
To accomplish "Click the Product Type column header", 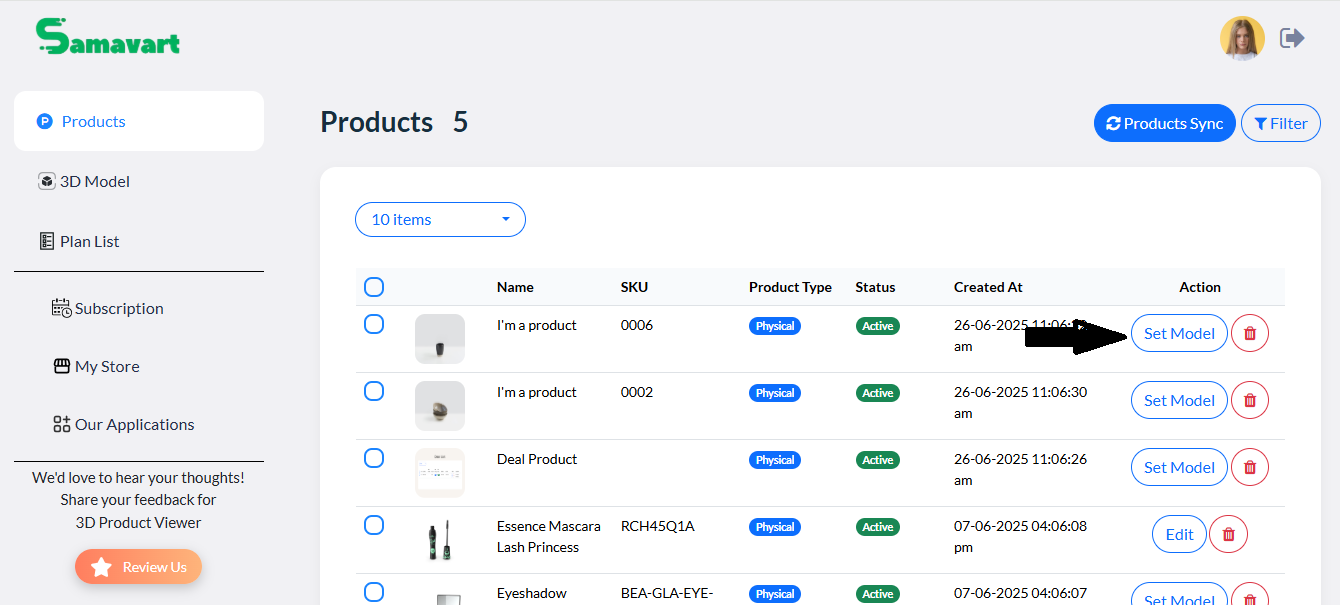I will pyautogui.click(x=790, y=287).
